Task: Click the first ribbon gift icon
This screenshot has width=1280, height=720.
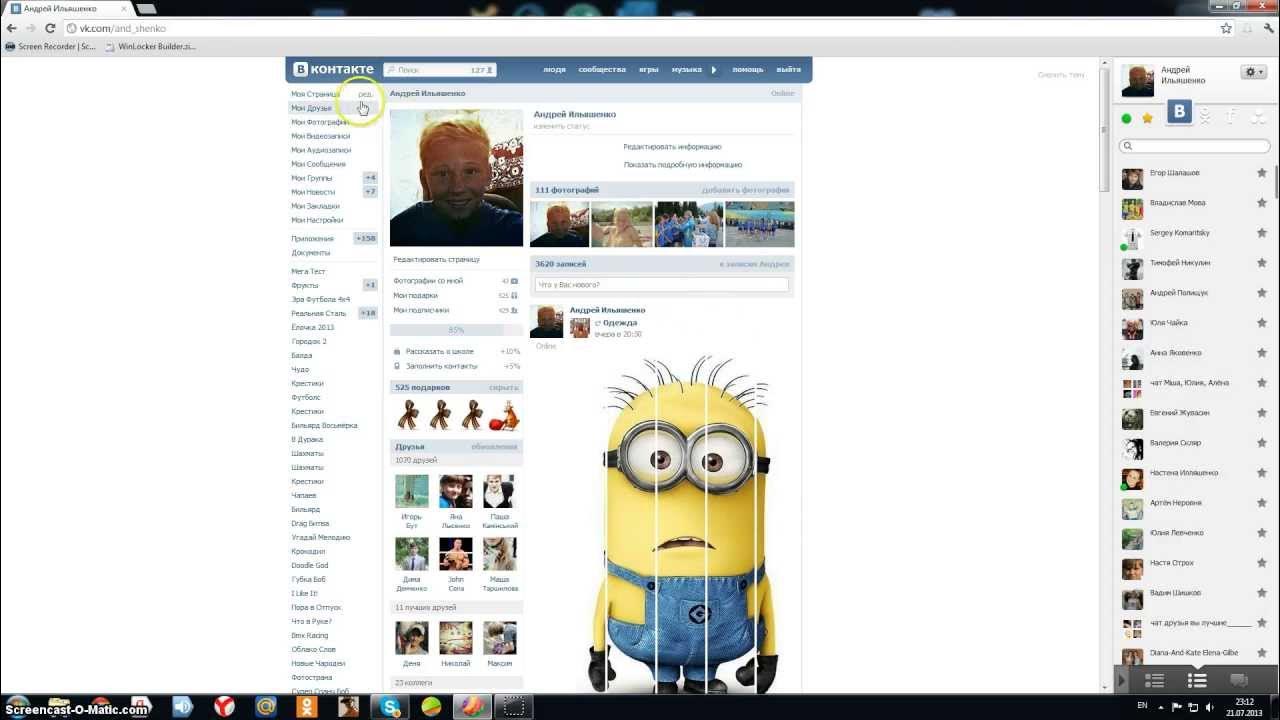Action: tap(408, 415)
